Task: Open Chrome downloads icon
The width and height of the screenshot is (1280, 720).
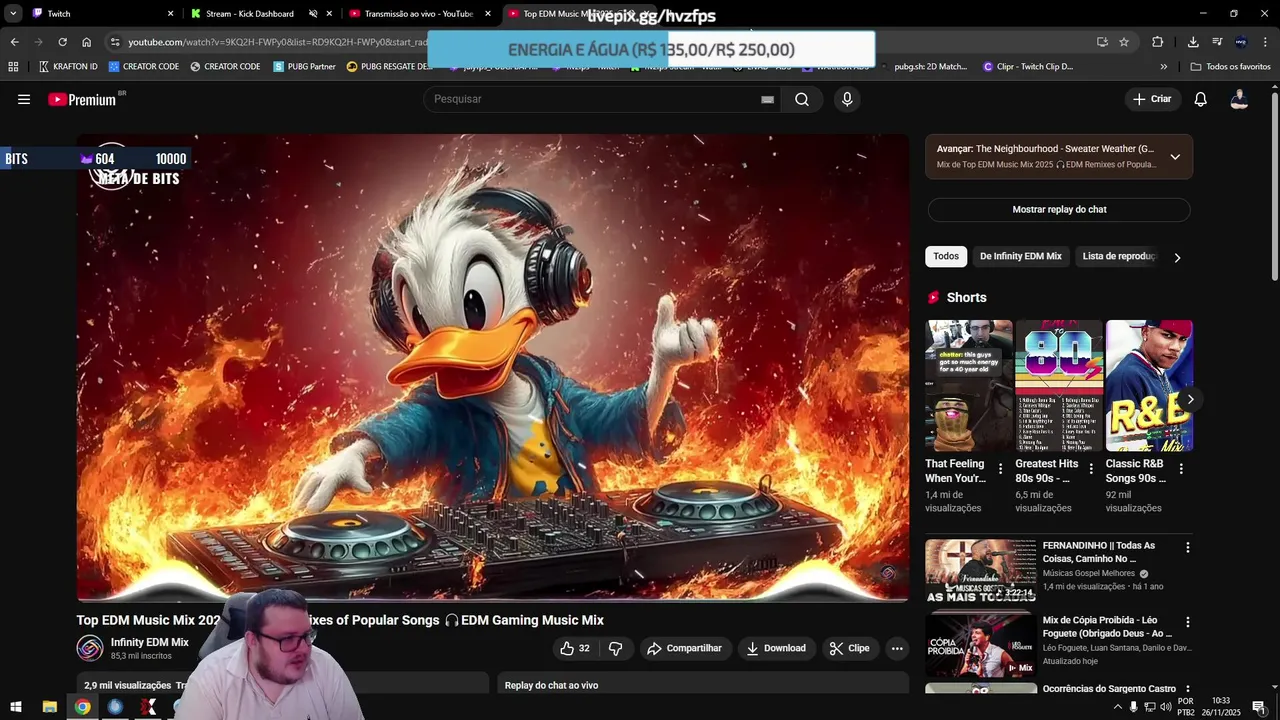Action: [1193, 42]
